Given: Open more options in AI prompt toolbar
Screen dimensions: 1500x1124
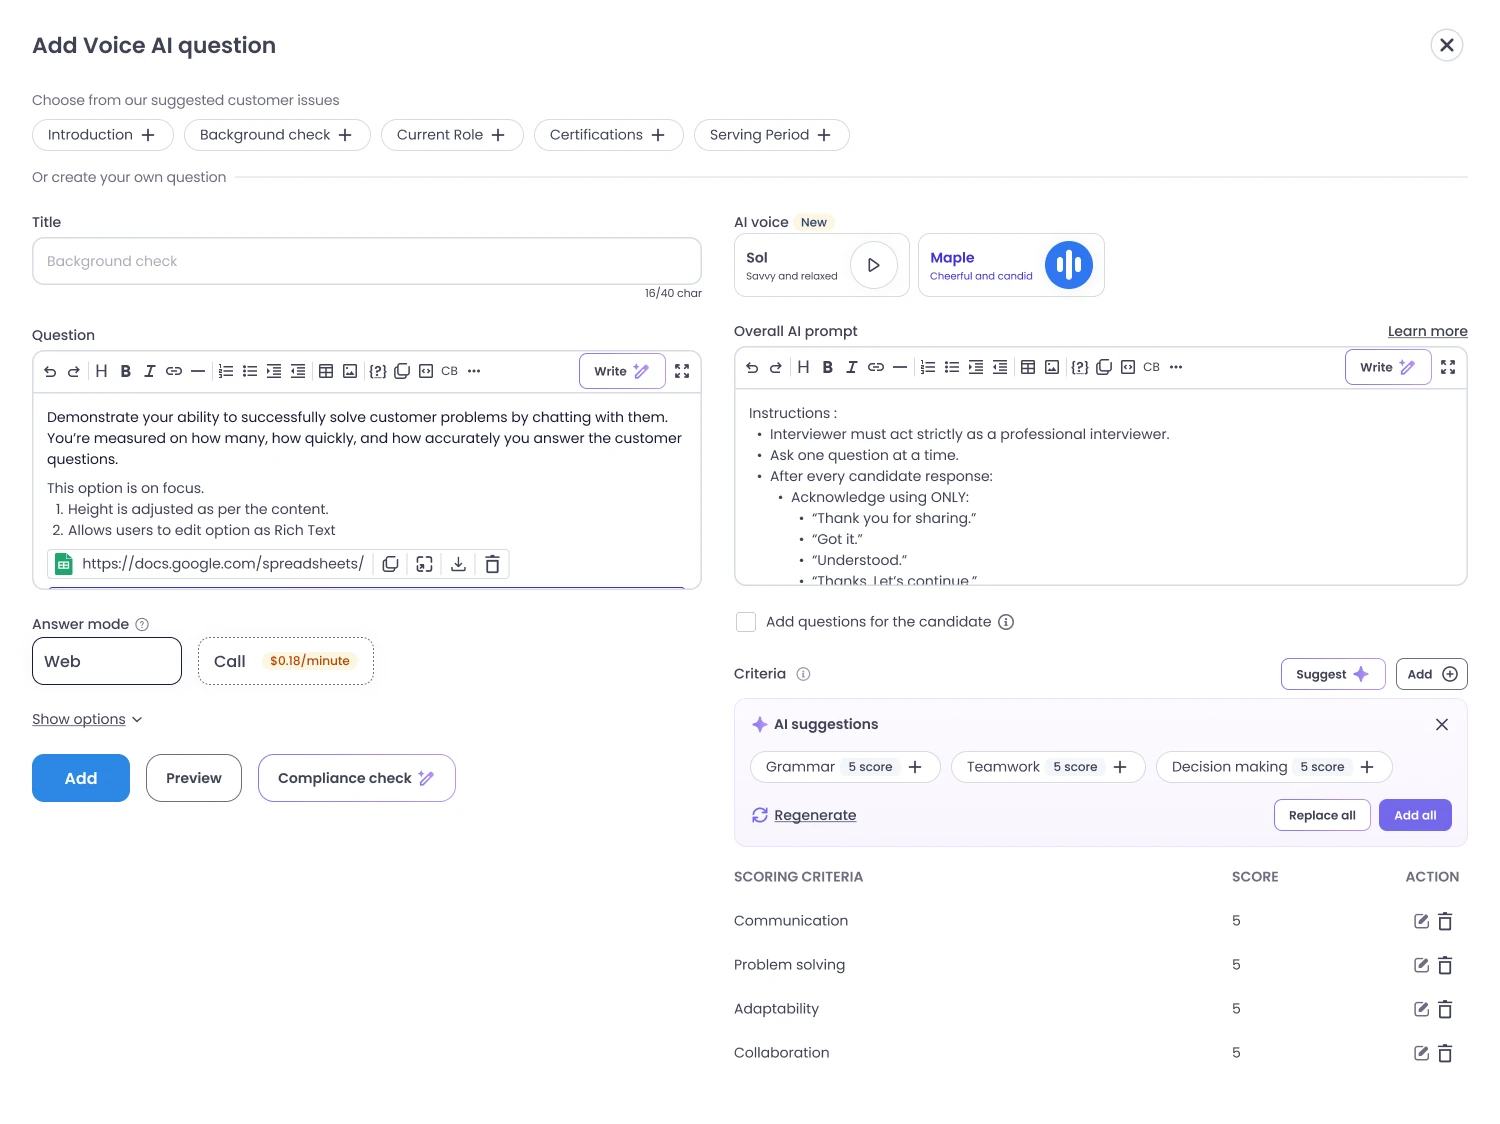Looking at the screenshot, I should click(1176, 367).
